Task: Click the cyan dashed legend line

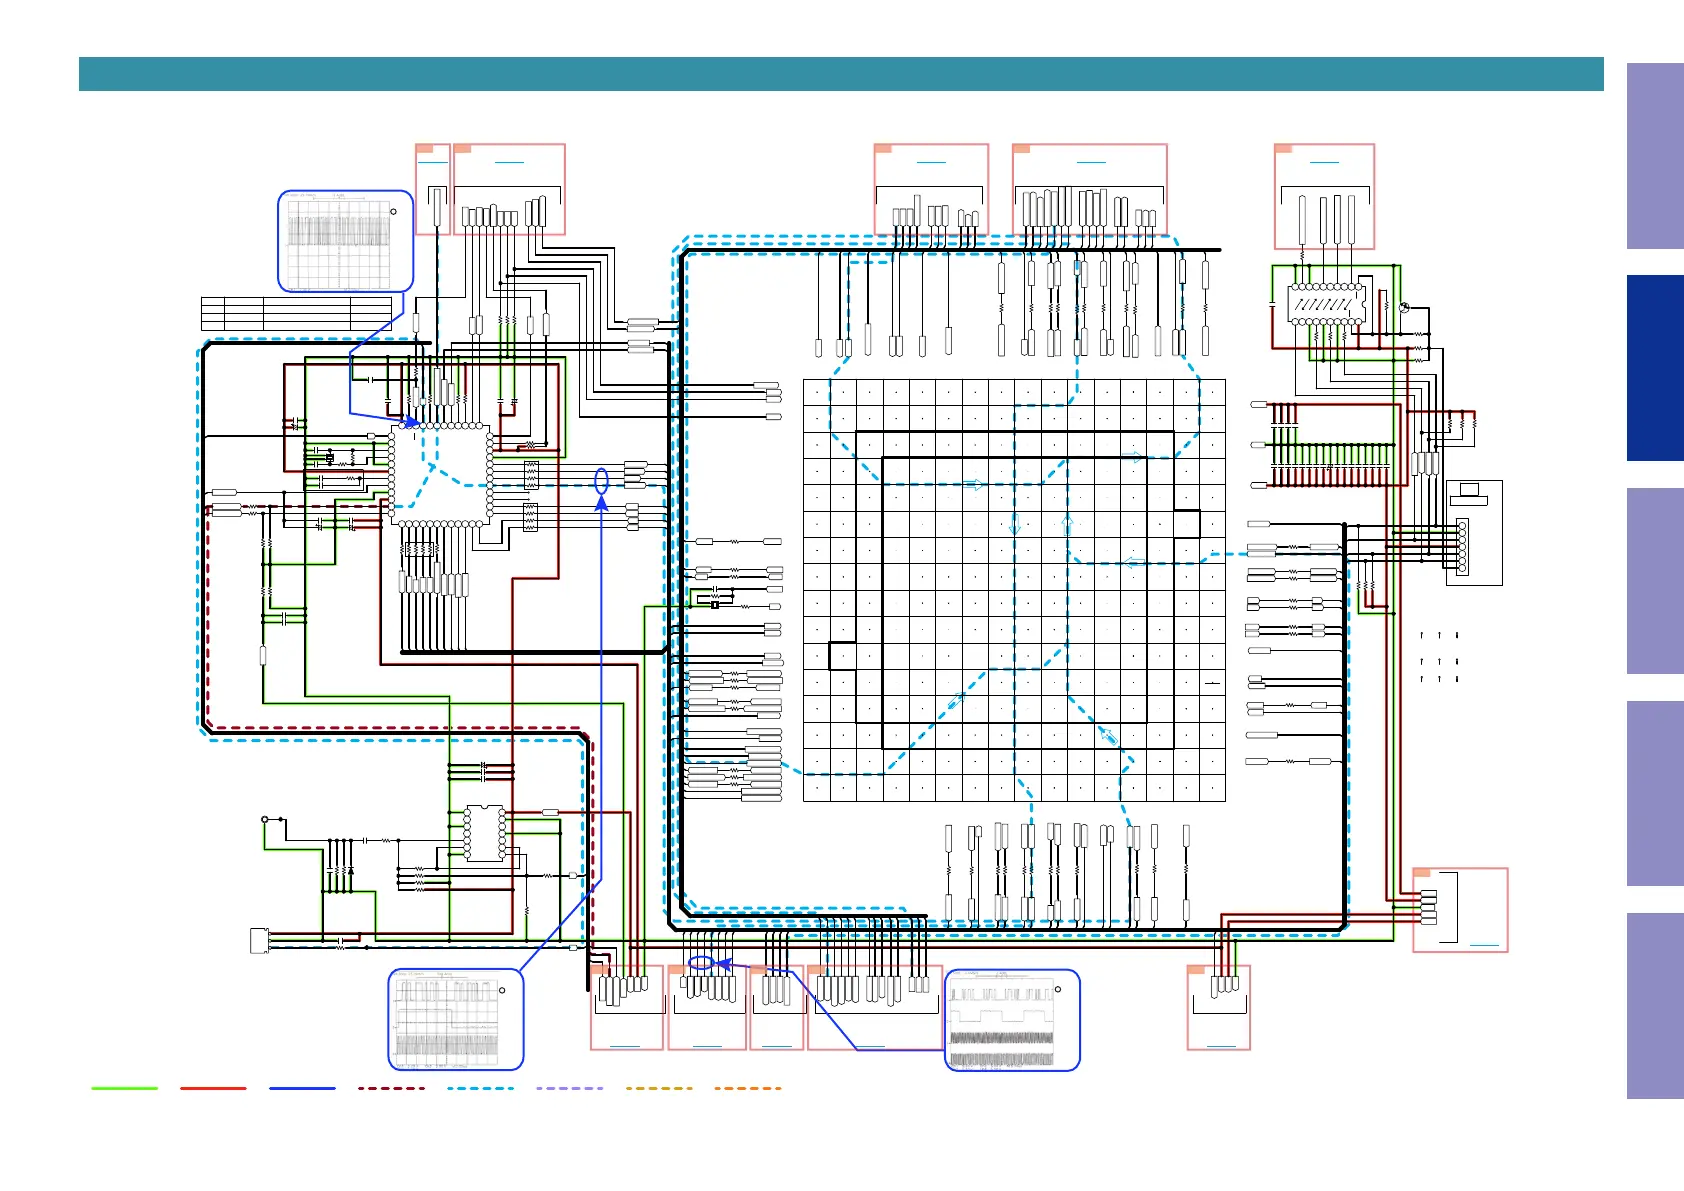Action: (x=480, y=1088)
